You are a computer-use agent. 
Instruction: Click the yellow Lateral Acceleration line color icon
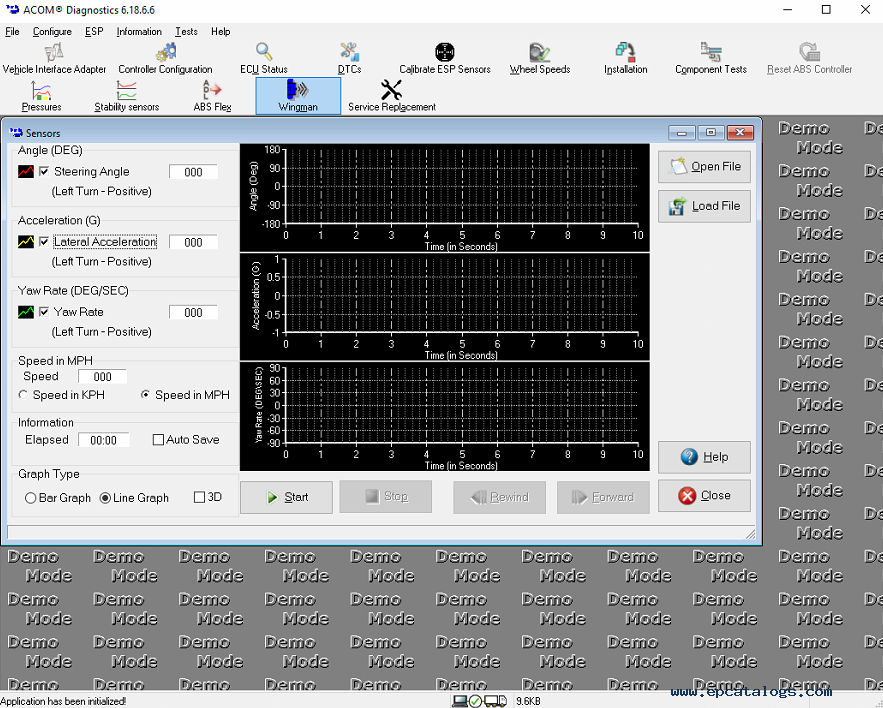26,242
